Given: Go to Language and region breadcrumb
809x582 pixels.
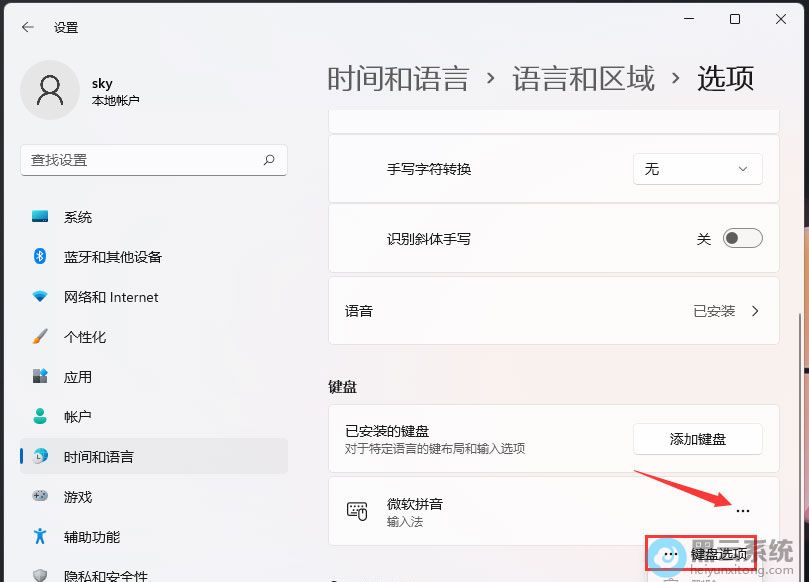Looking at the screenshot, I should click(583, 79).
